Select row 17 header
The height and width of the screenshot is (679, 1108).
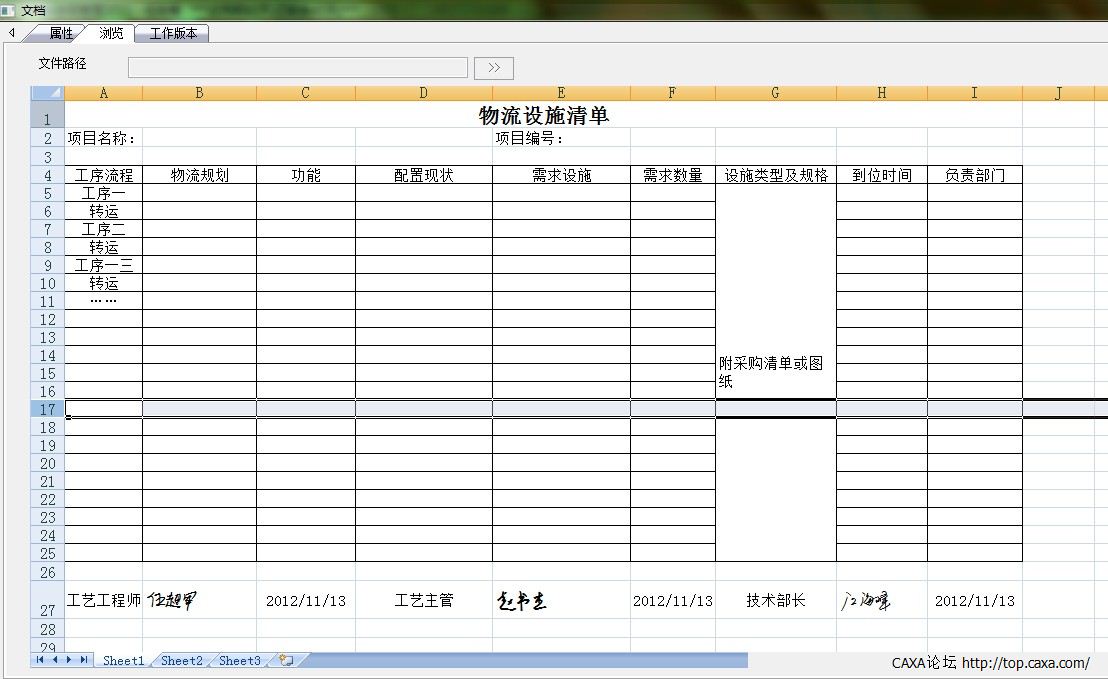pos(47,409)
